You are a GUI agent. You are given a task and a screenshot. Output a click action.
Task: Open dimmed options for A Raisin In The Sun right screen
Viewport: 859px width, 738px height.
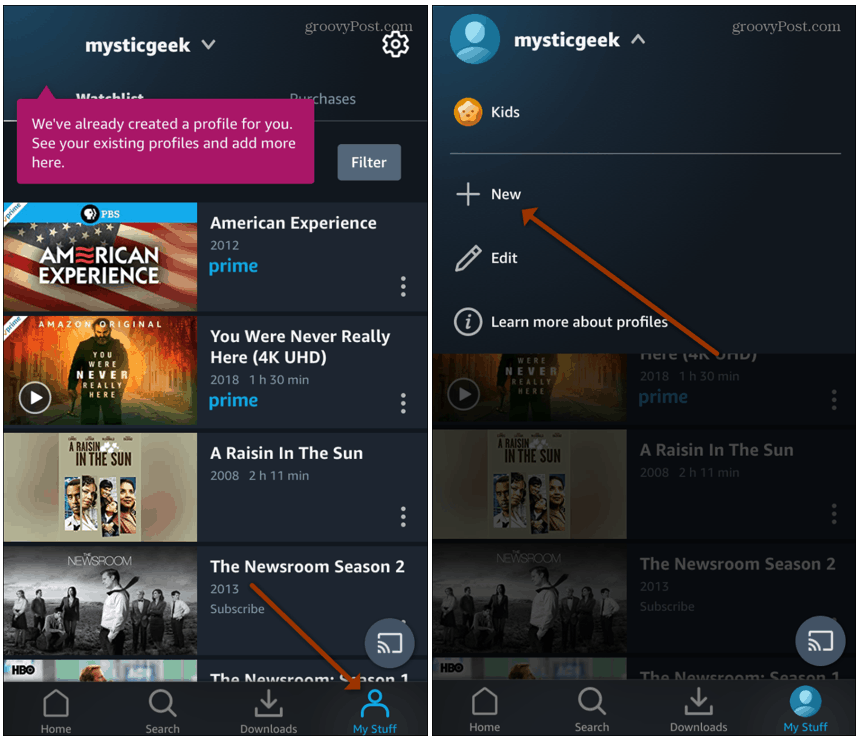coord(834,514)
